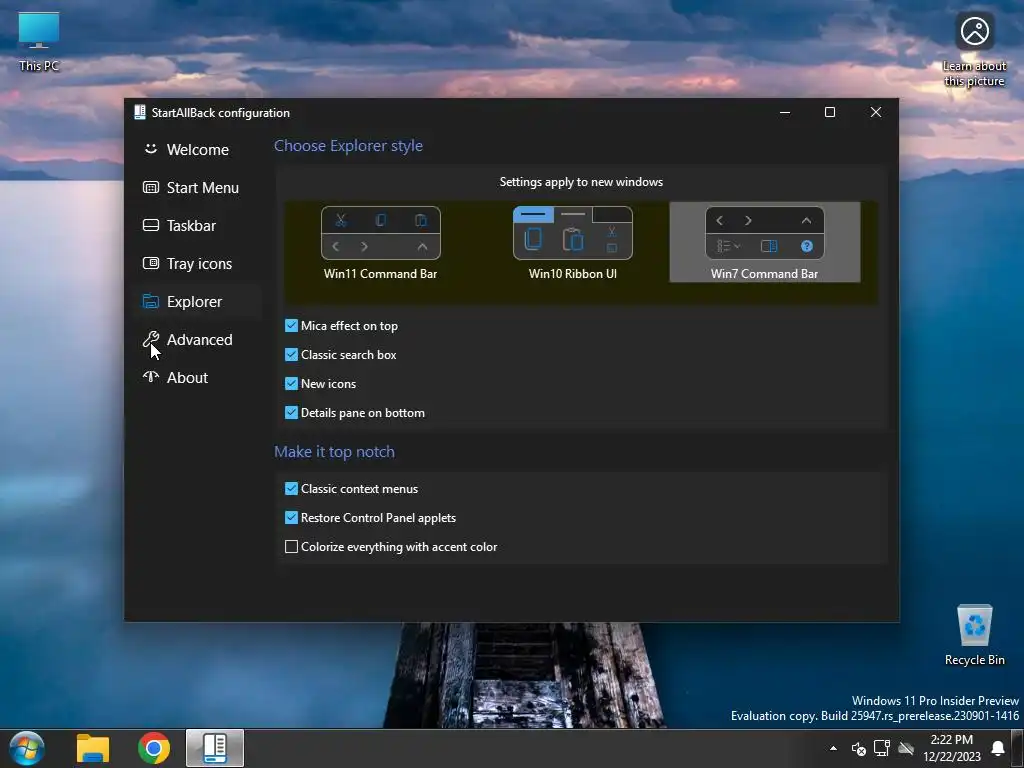The height and width of the screenshot is (768, 1024).
Task: Click the Start Menu sidebar icon
Action: [x=151, y=187]
